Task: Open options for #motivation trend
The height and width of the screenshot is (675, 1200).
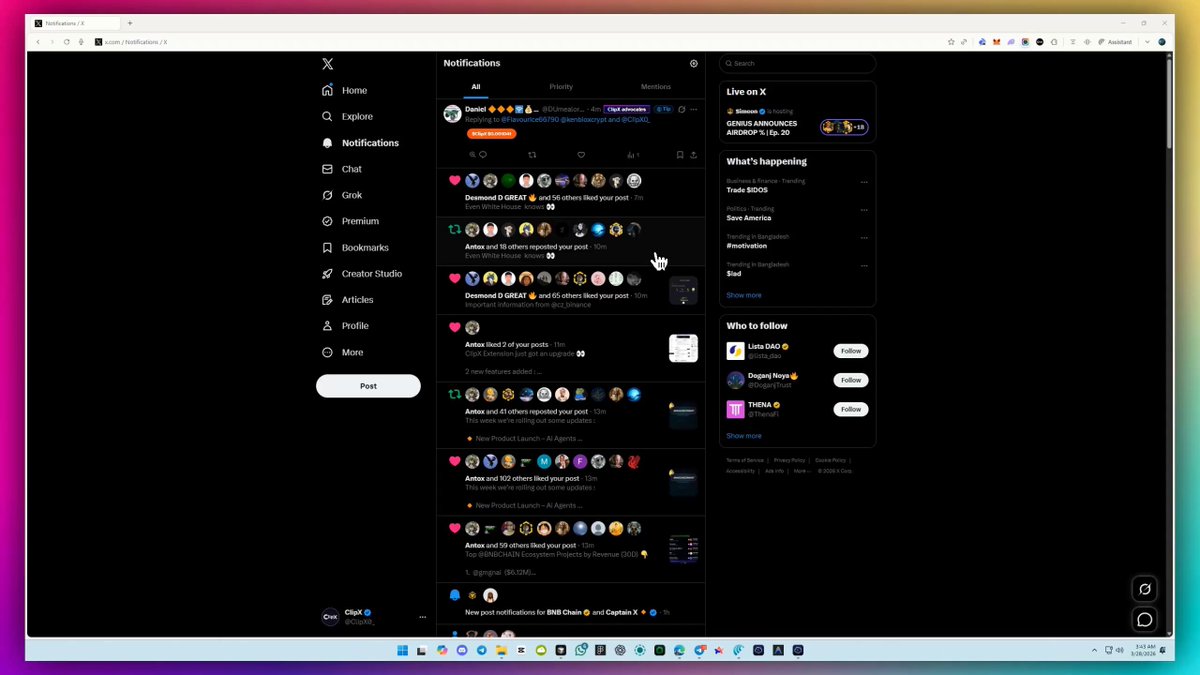Action: tap(864, 238)
